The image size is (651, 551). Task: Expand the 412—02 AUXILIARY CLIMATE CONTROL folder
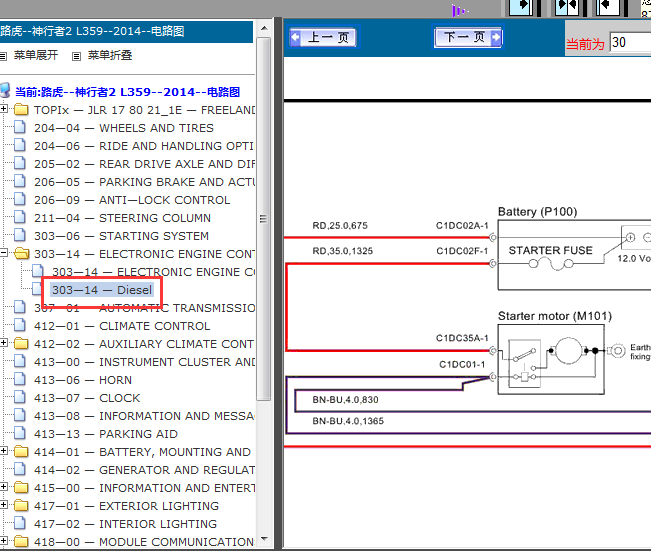pyautogui.click(x=4, y=343)
